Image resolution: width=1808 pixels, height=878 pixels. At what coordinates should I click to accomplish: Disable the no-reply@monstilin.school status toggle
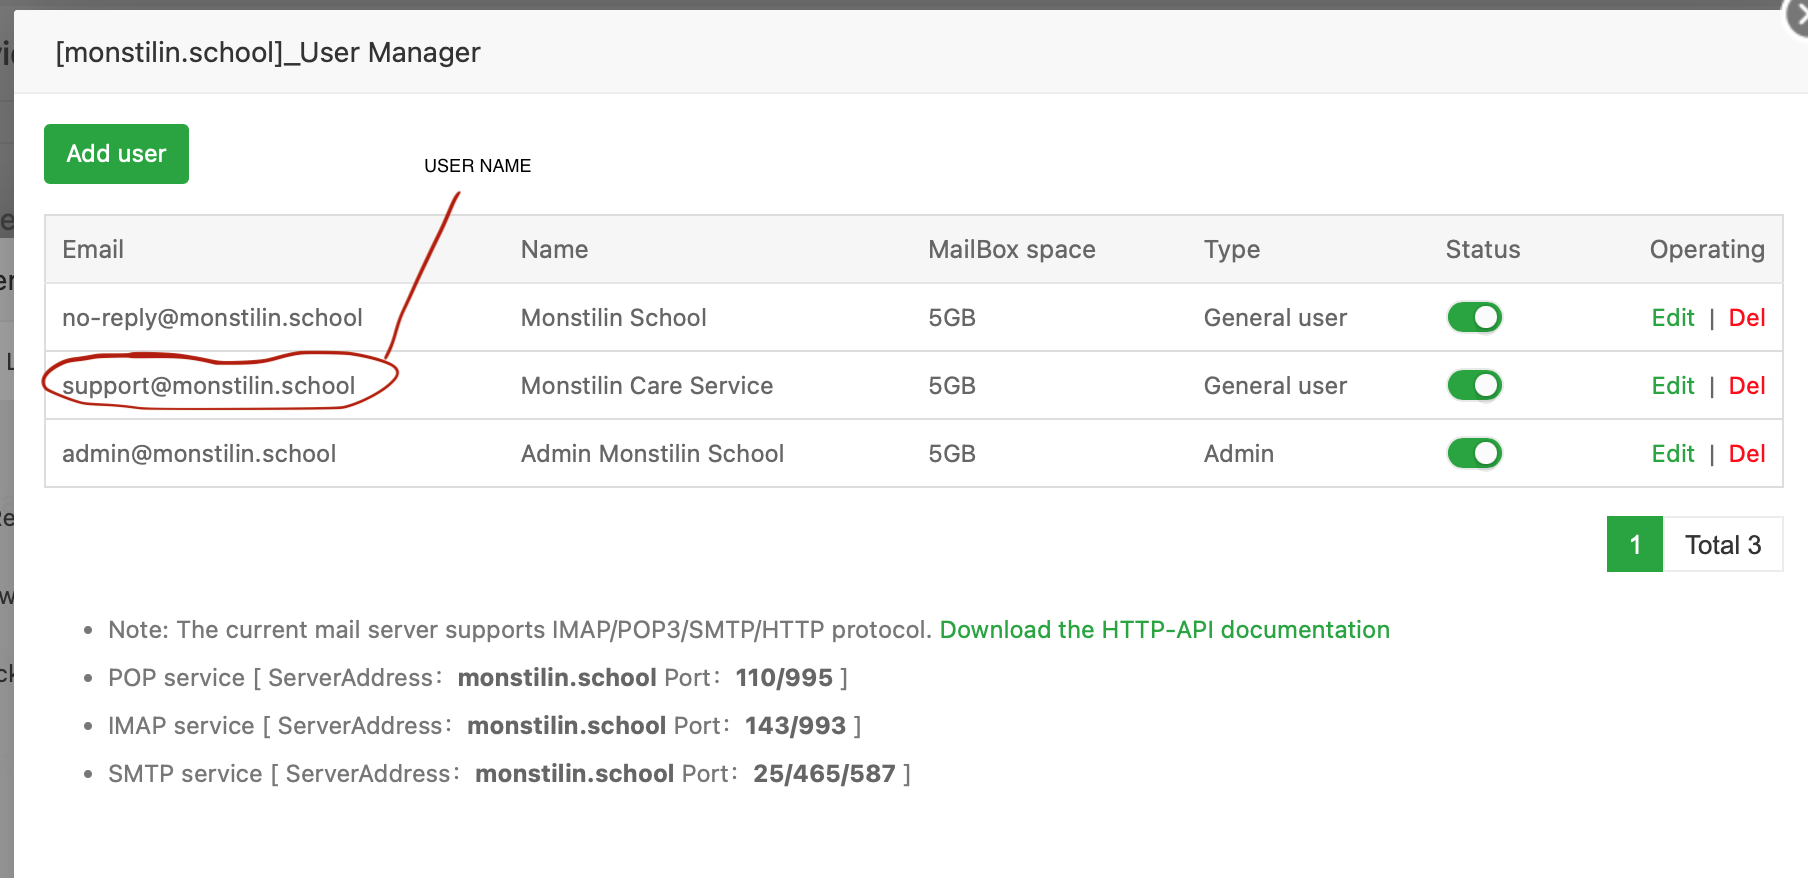pos(1474,318)
